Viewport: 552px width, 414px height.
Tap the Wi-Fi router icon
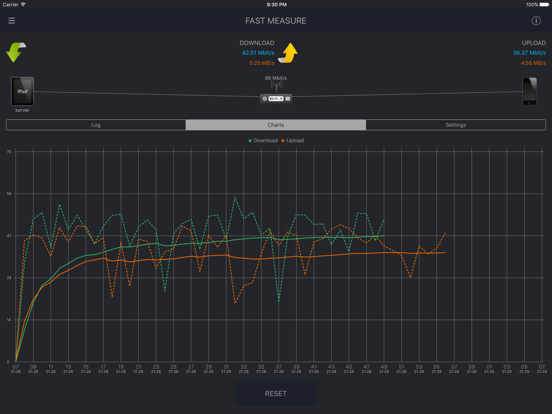coord(276,99)
